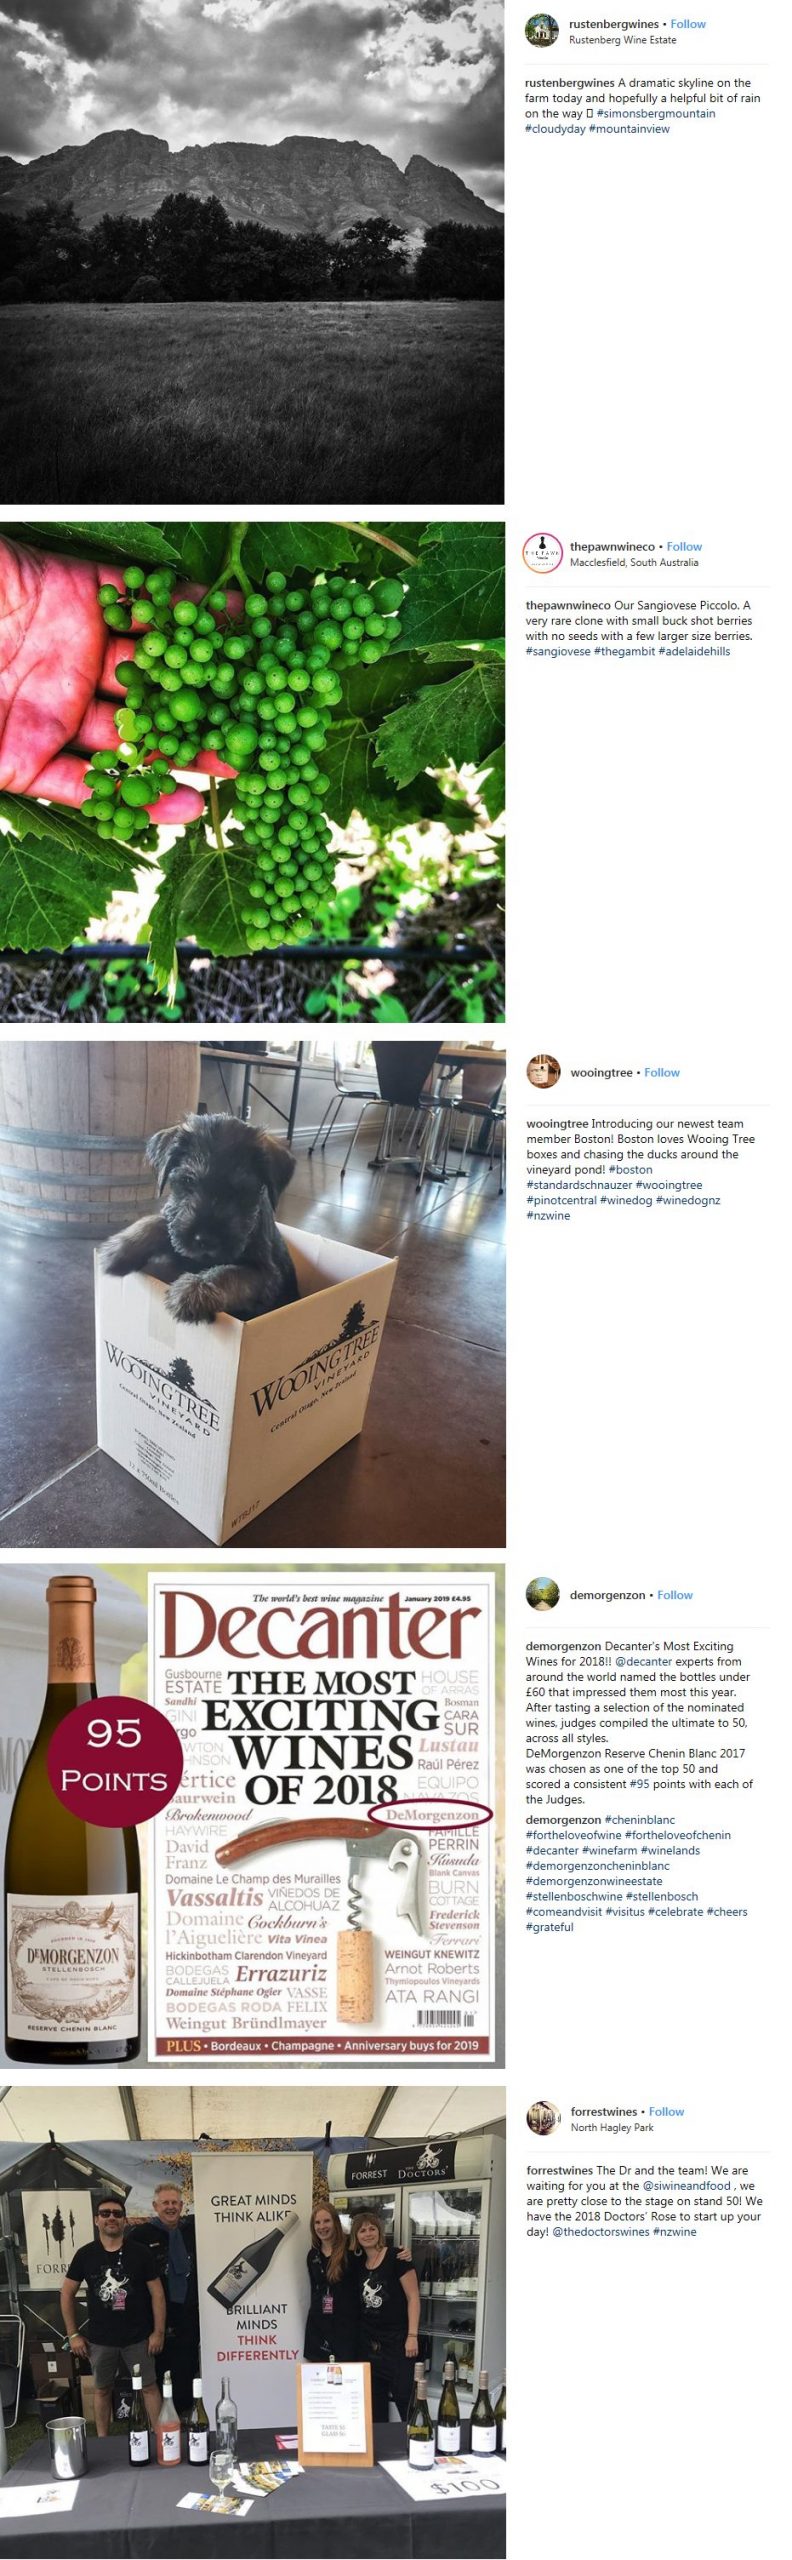Open the #sangiovese hashtag
The image size is (792, 2560).
(x=558, y=651)
